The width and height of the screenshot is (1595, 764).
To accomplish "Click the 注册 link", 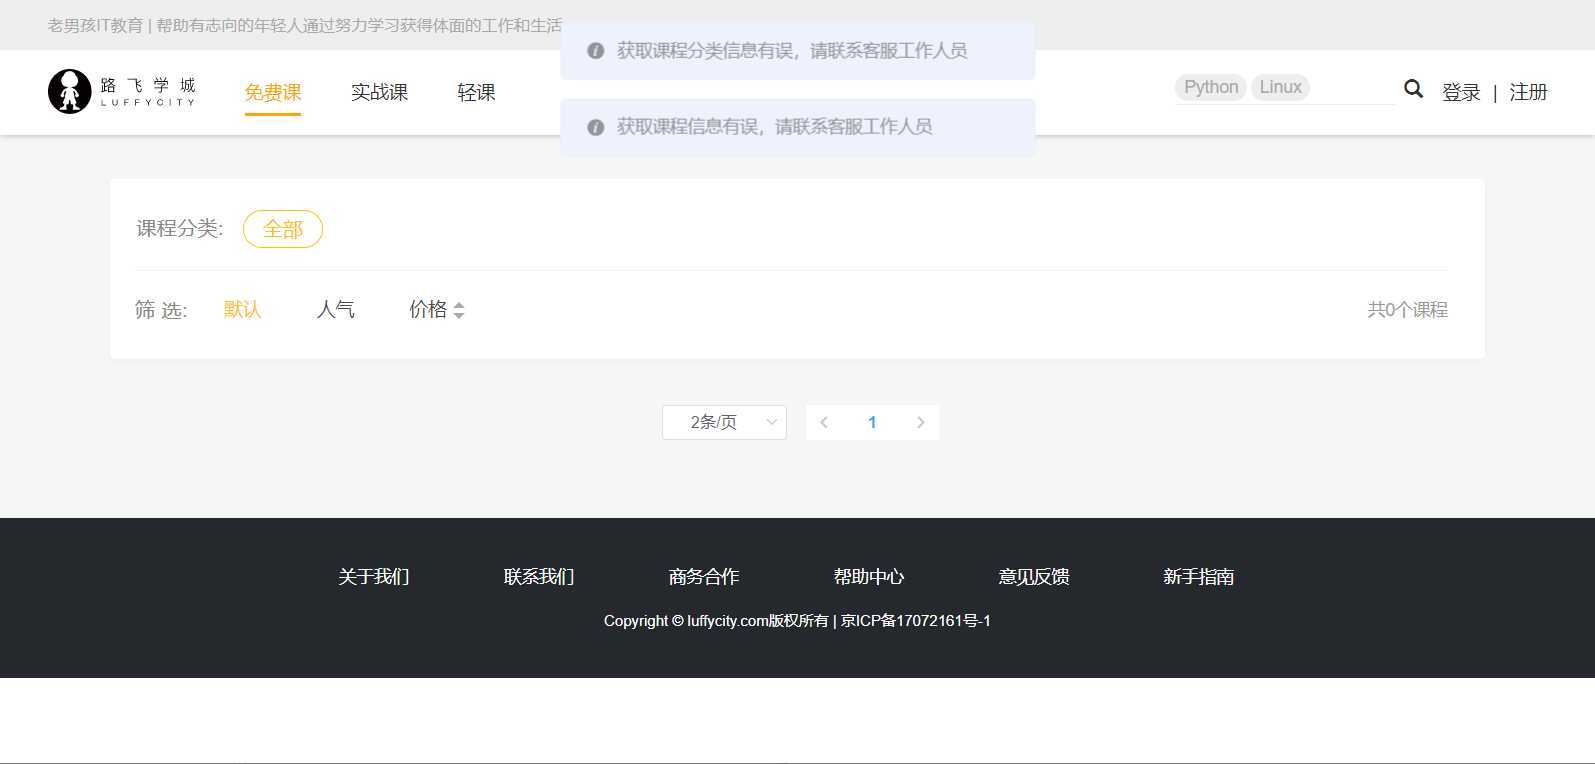I will pos(1528,92).
